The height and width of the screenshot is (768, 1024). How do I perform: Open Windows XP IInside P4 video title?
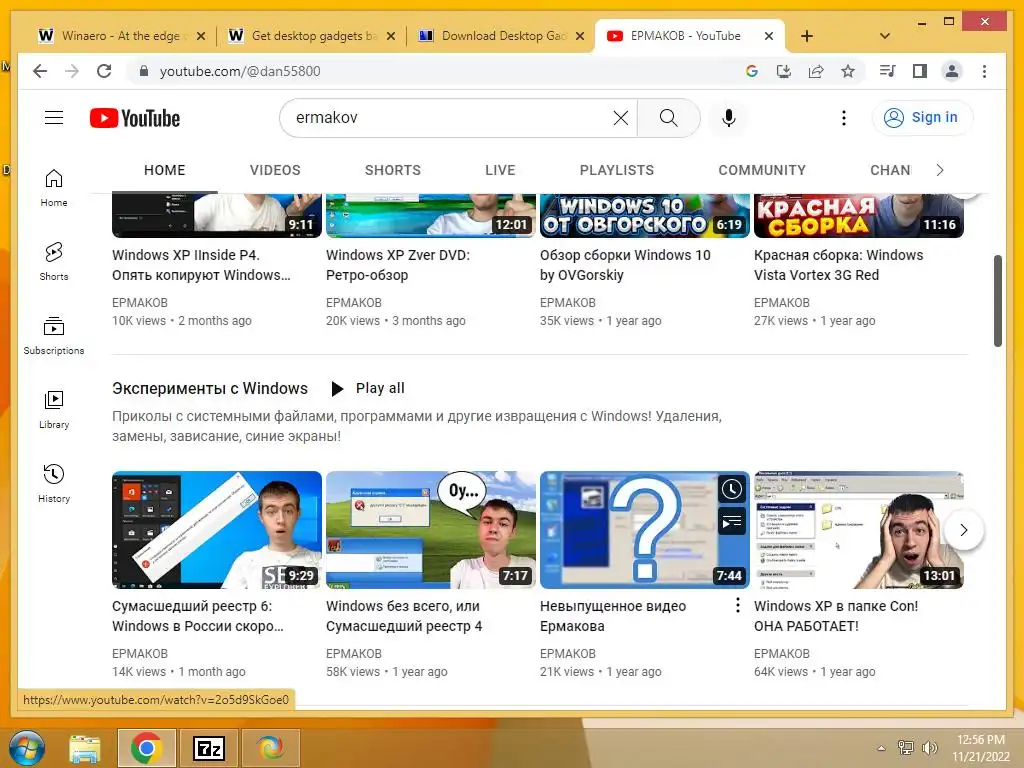[x=201, y=265]
